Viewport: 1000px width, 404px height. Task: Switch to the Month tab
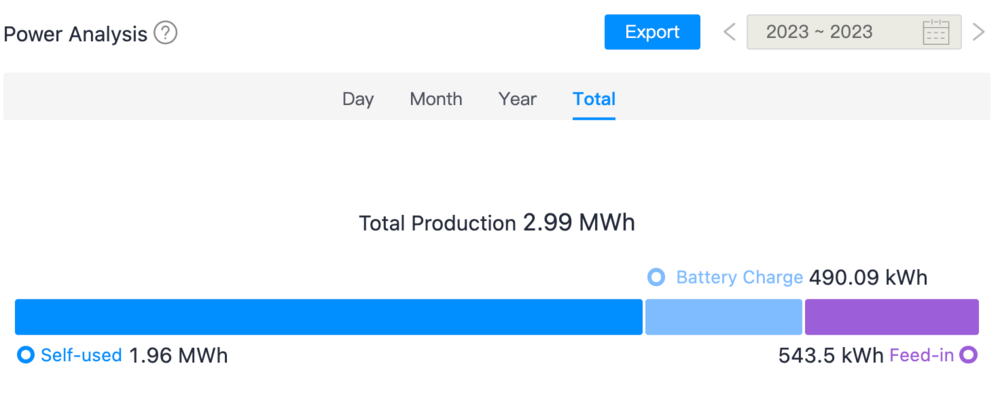tap(436, 99)
